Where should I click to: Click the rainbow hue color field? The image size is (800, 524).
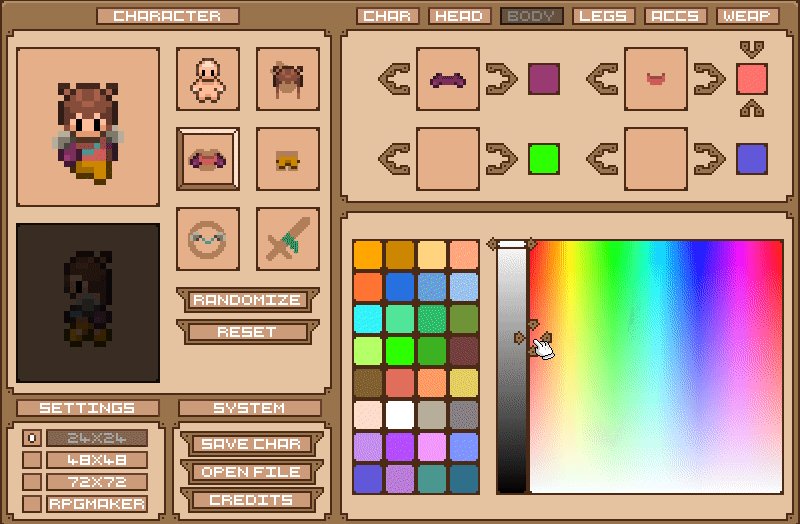(x=656, y=366)
